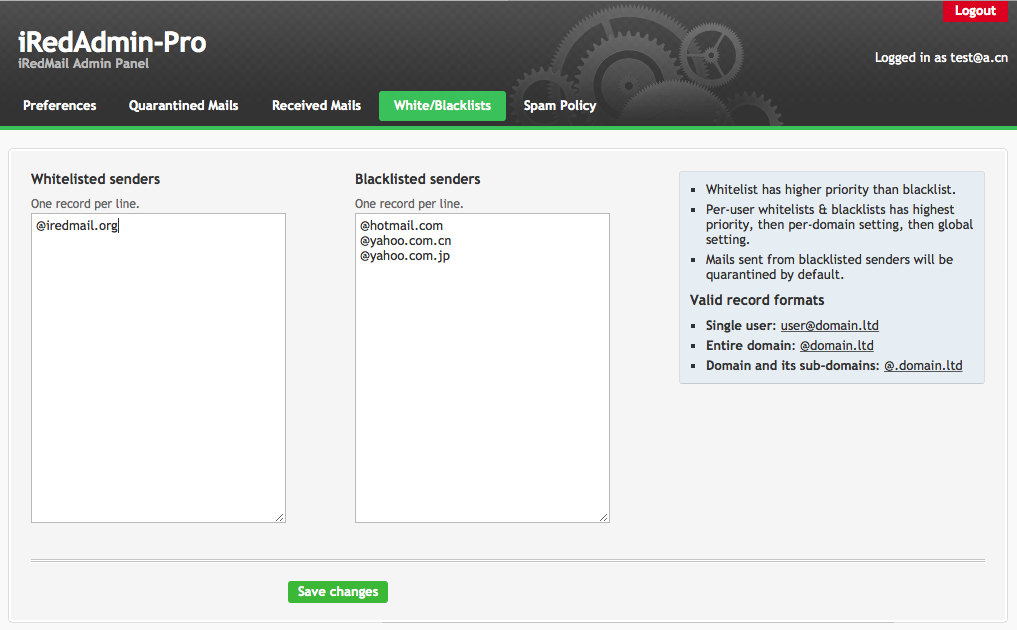Open the Spam Policy tab
Screen dimensions: 1017x630
click(x=560, y=106)
